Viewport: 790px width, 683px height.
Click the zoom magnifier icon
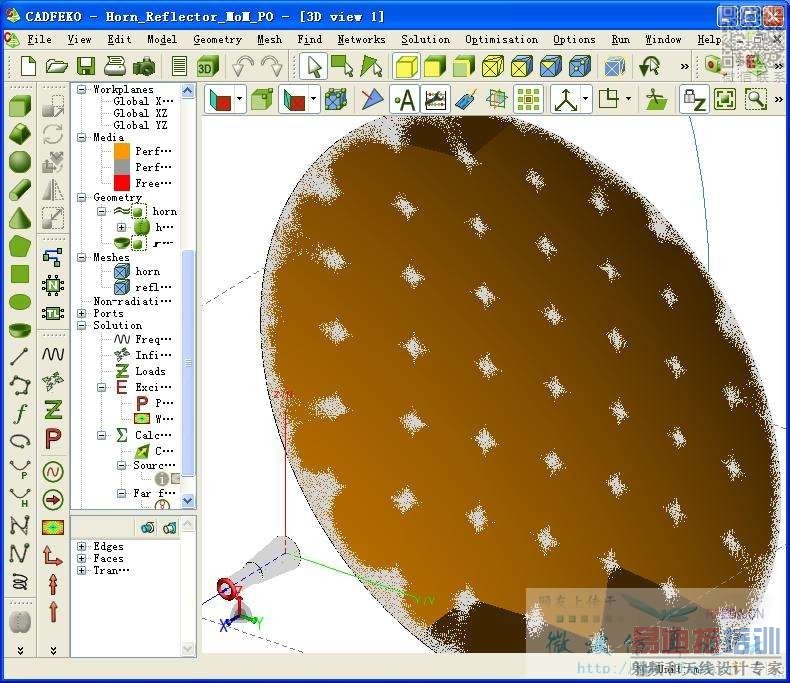pyautogui.click(x=756, y=99)
